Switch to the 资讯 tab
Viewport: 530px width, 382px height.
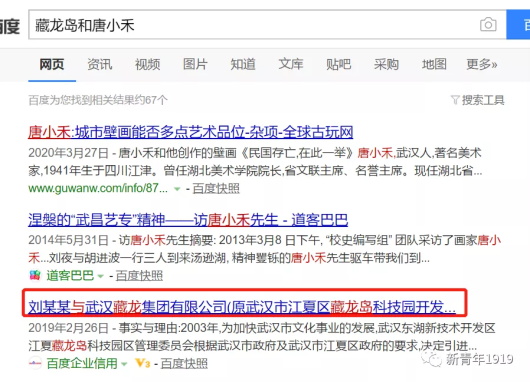(x=100, y=64)
